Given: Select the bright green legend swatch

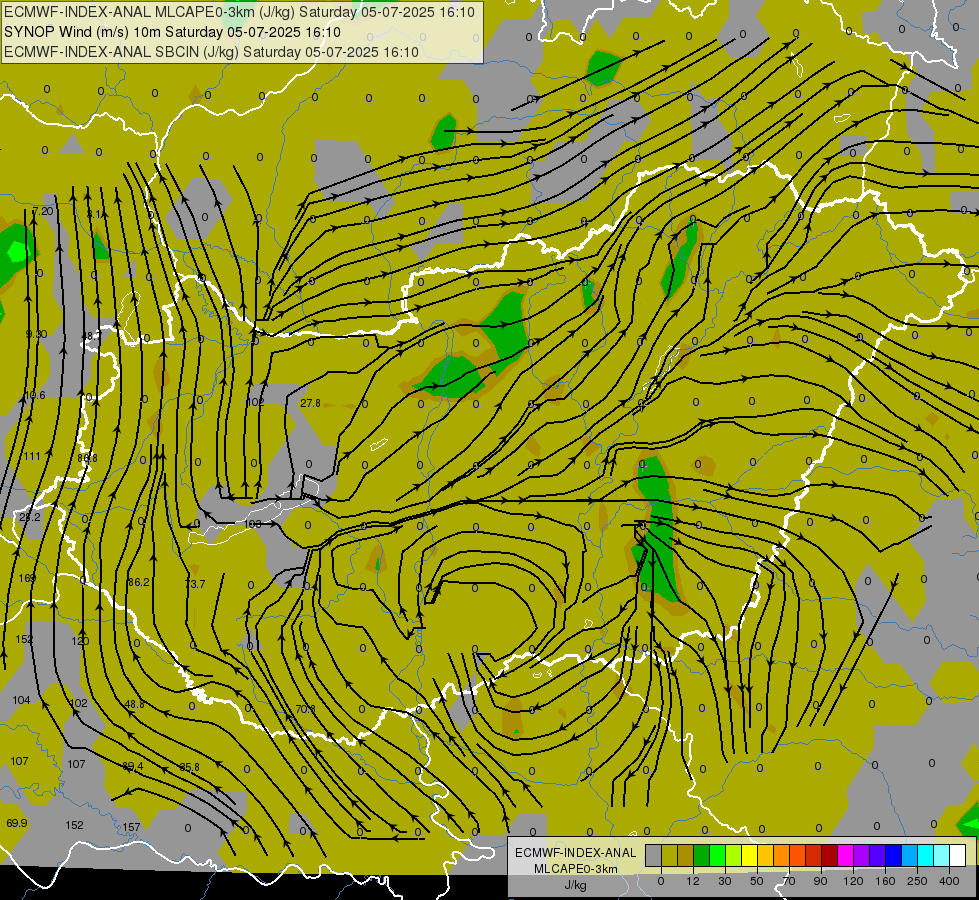Looking at the screenshot, I should 718,855.
